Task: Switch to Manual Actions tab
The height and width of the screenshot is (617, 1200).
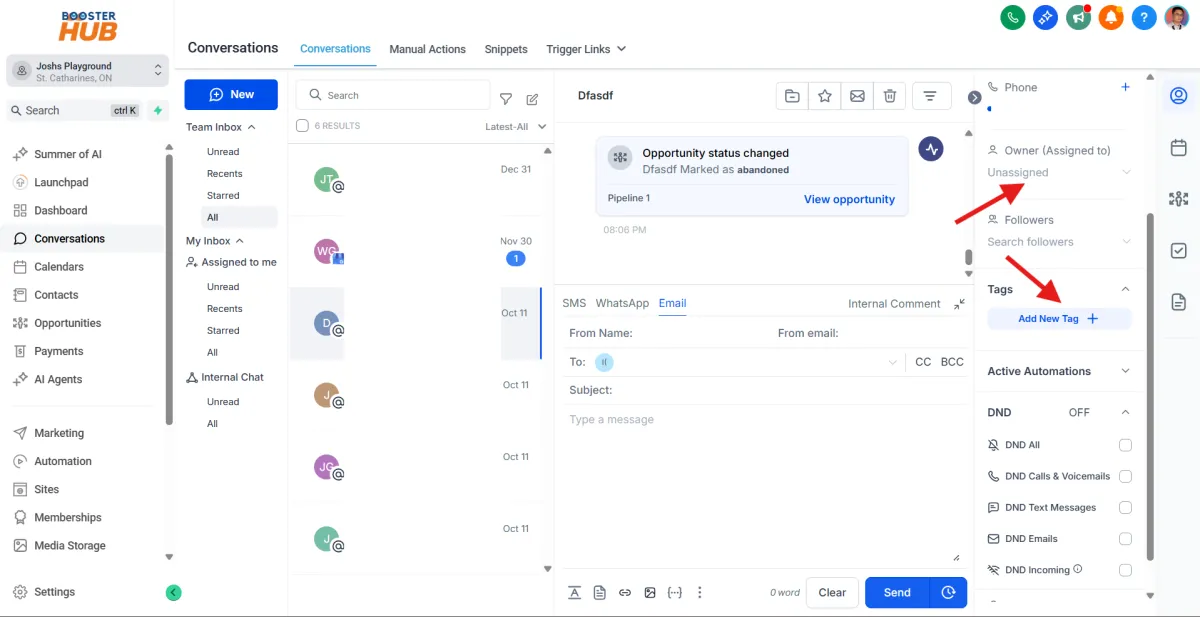Action: pyautogui.click(x=428, y=49)
